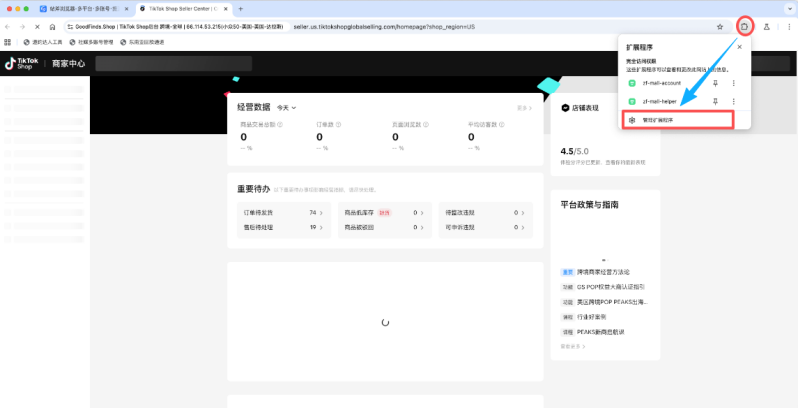Expand the 今天 date range dropdown

pyautogui.click(x=287, y=107)
